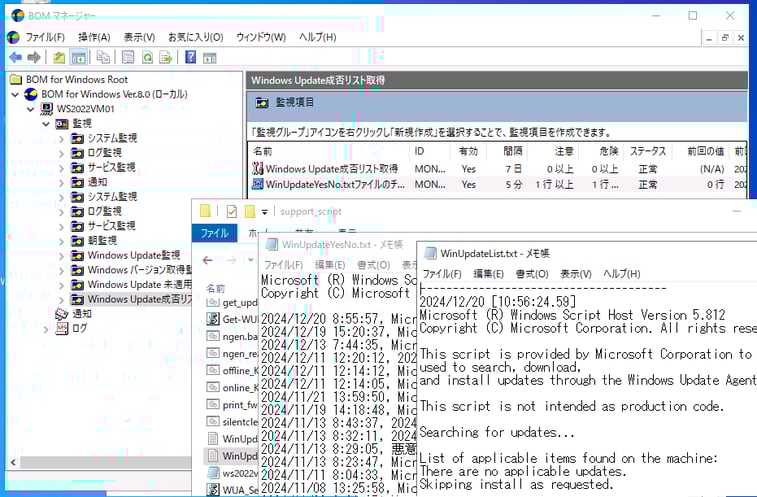The height and width of the screenshot is (497, 757).
Task: Click the 監視項目 header folder icon
Action: (262, 102)
